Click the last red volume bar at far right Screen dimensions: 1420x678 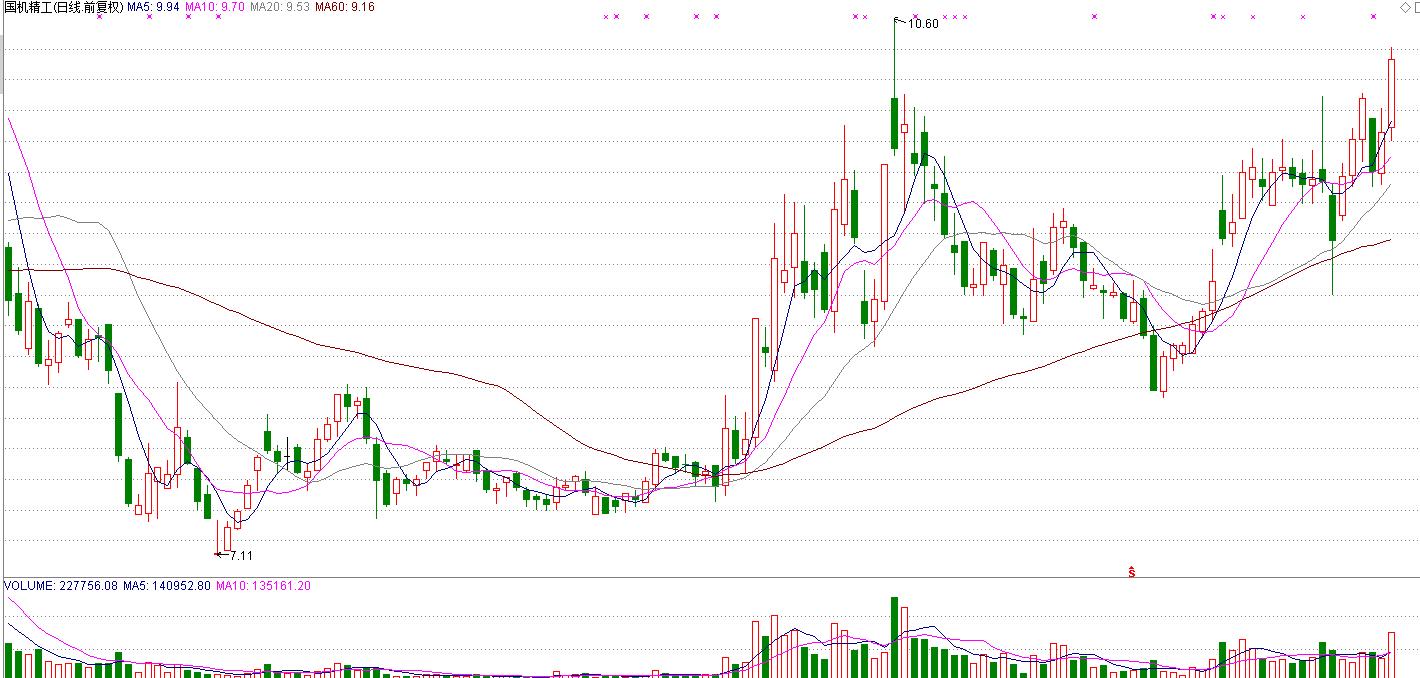pyautogui.click(x=1391, y=654)
